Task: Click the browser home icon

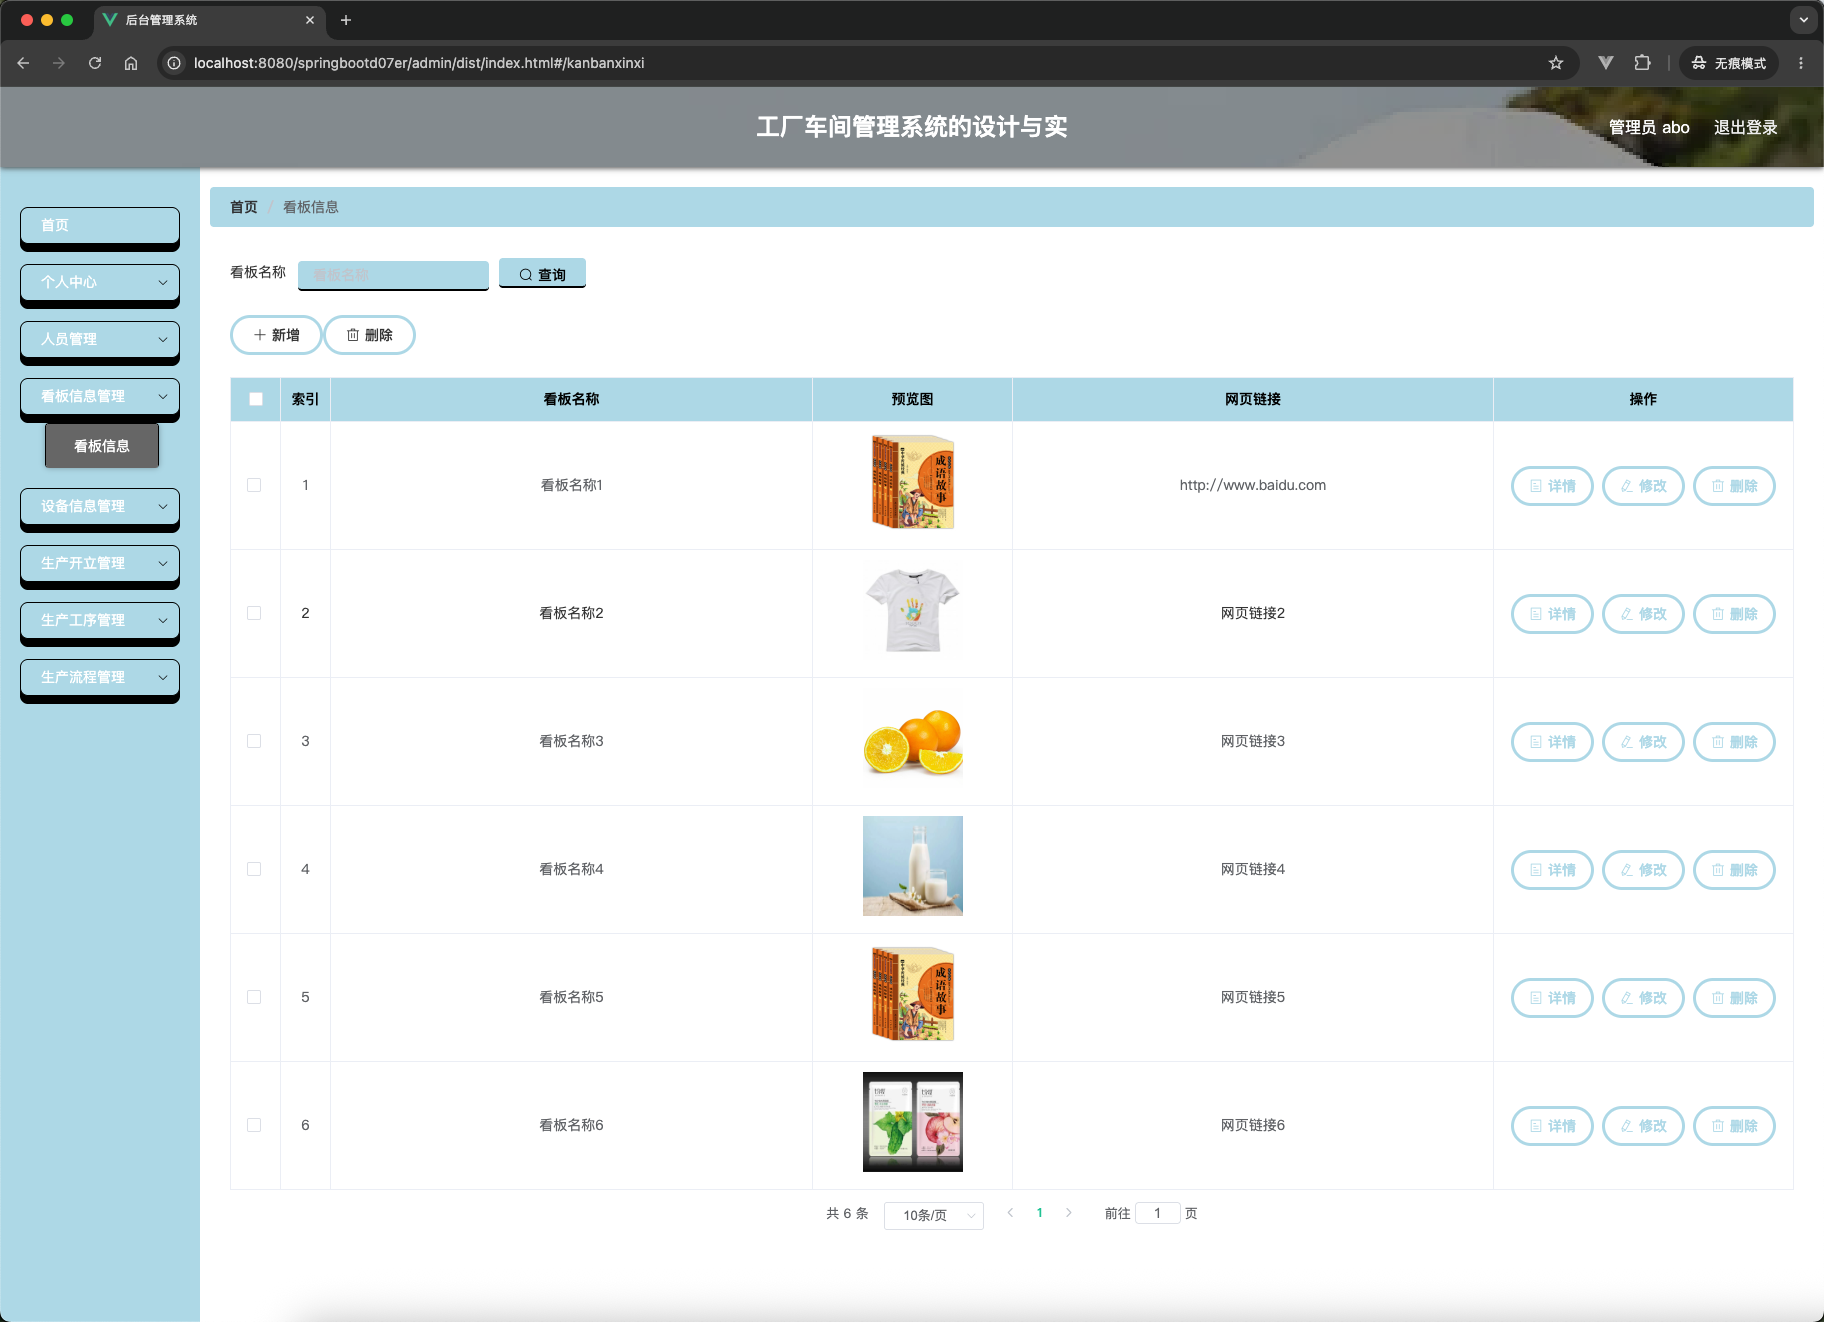Action: (x=131, y=63)
